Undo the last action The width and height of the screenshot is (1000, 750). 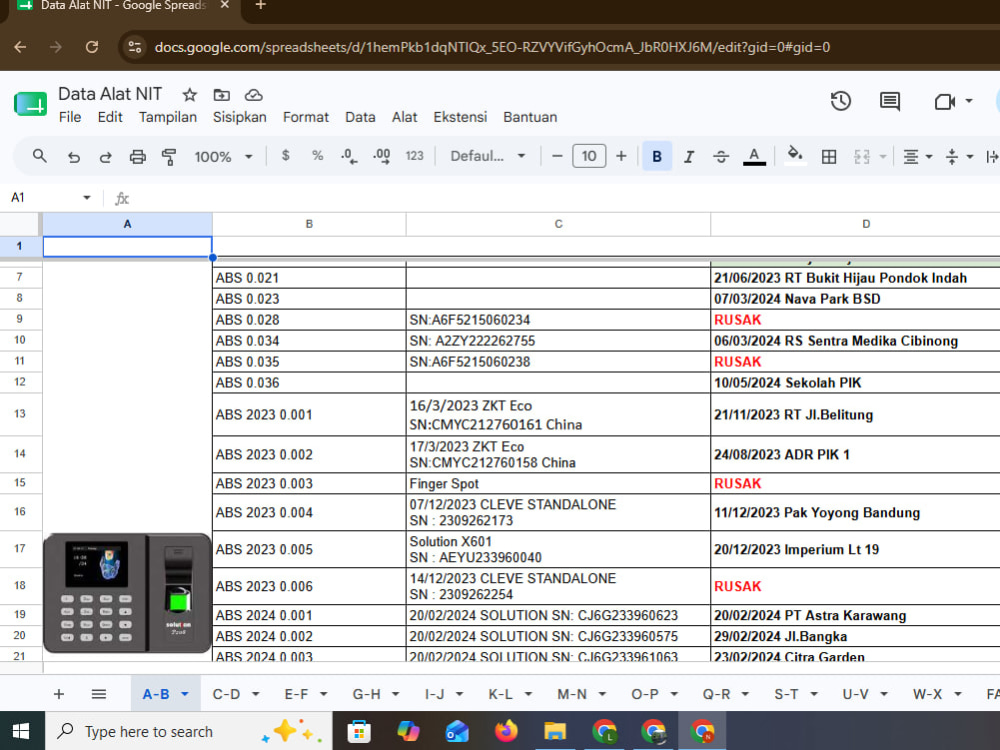click(x=74, y=157)
